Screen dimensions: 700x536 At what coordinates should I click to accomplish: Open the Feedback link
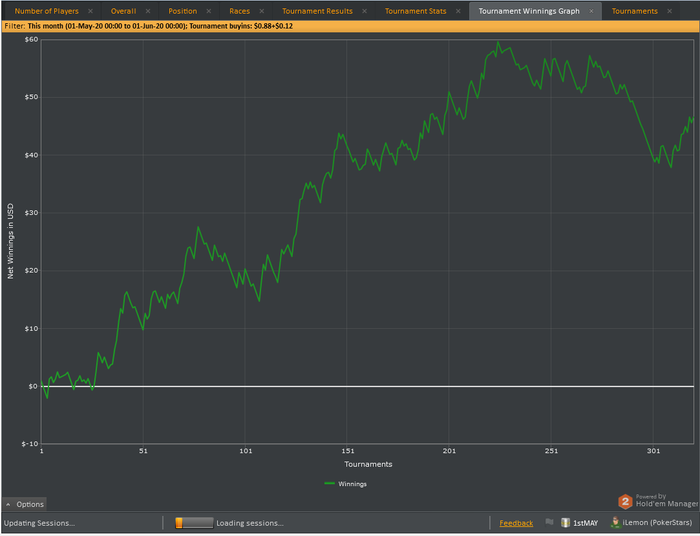[516, 523]
